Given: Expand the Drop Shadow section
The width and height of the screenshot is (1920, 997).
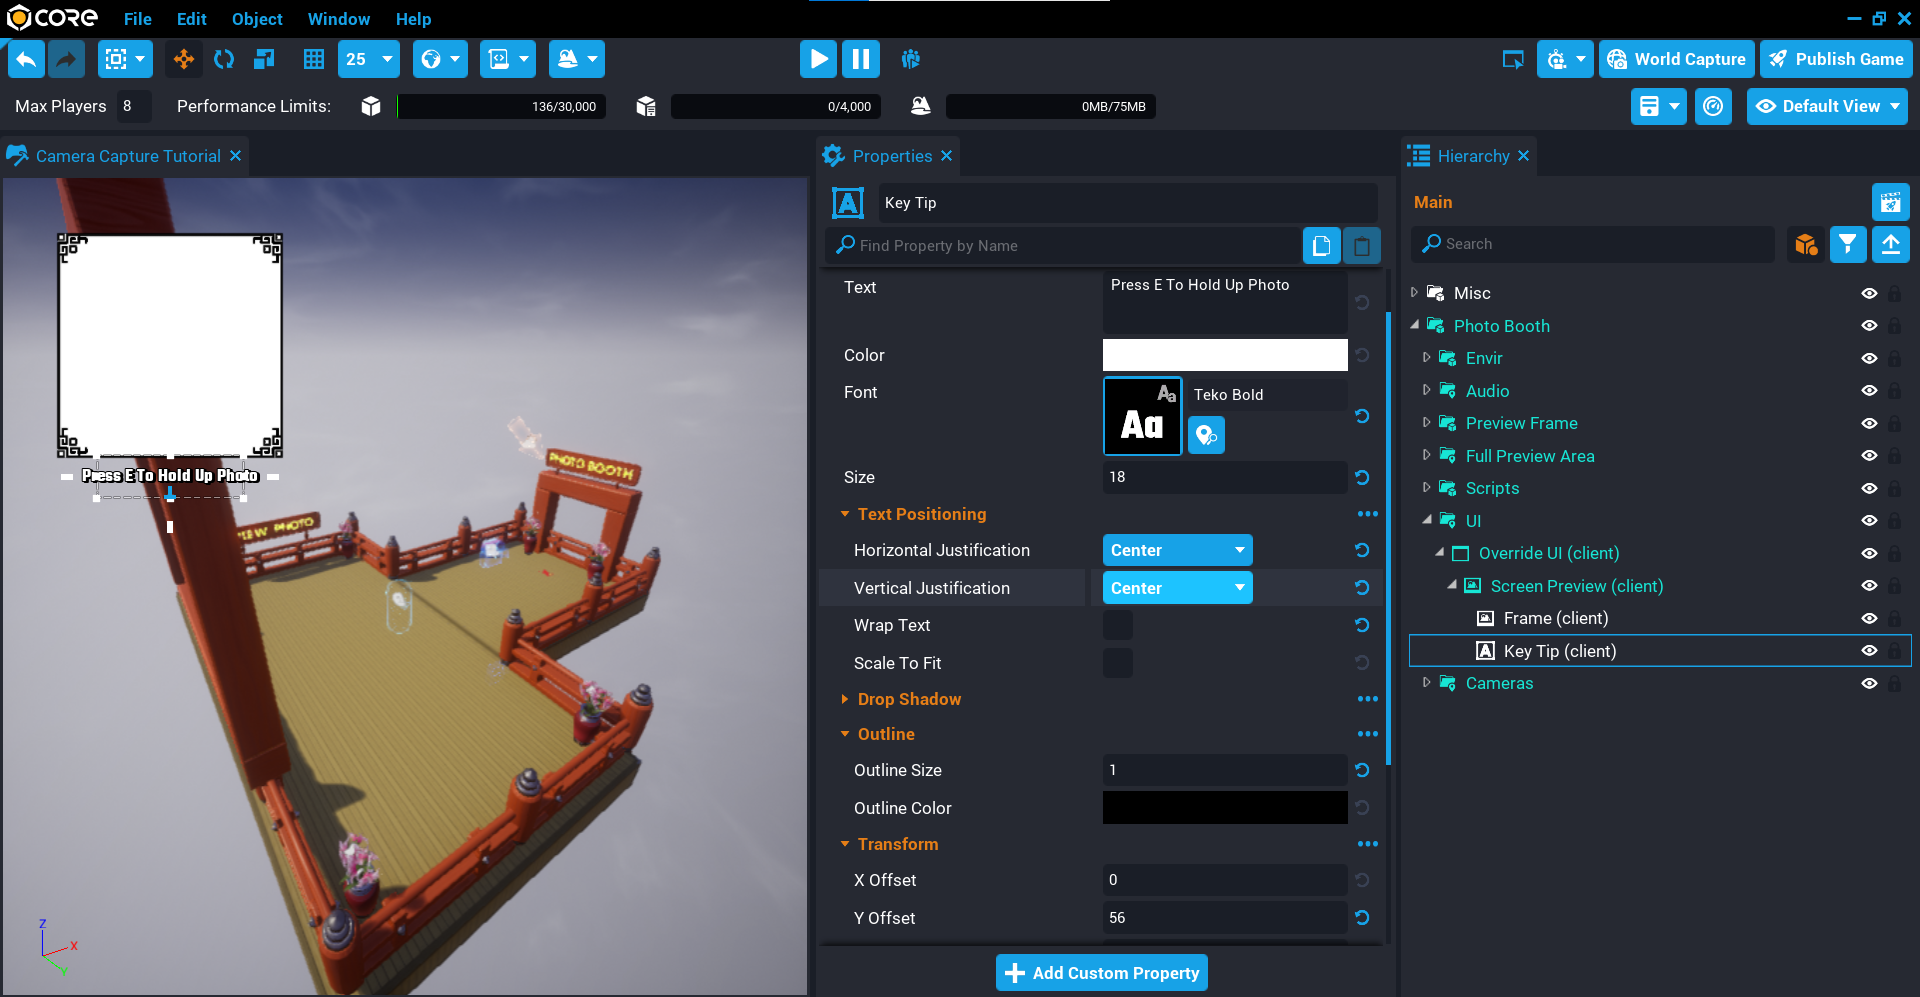Looking at the screenshot, I should (x=845, y=699).
